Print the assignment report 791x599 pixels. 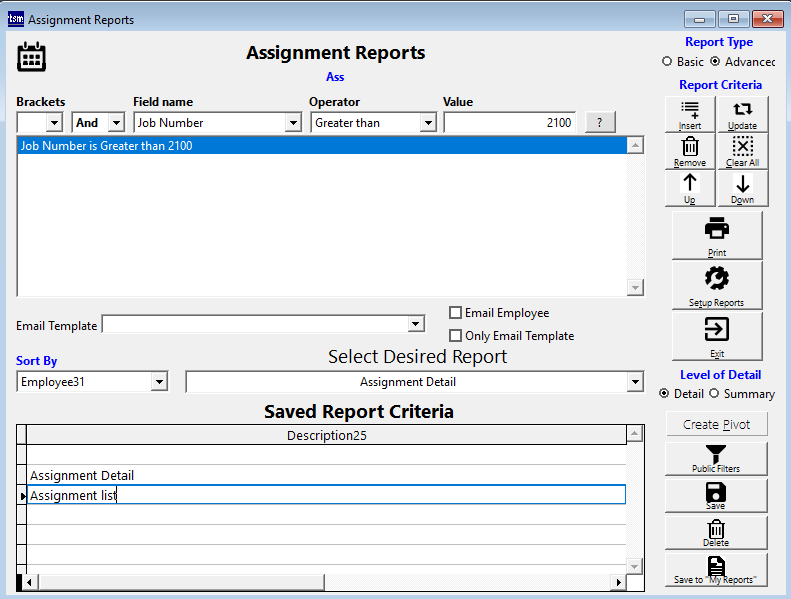[x=717, y=235]
